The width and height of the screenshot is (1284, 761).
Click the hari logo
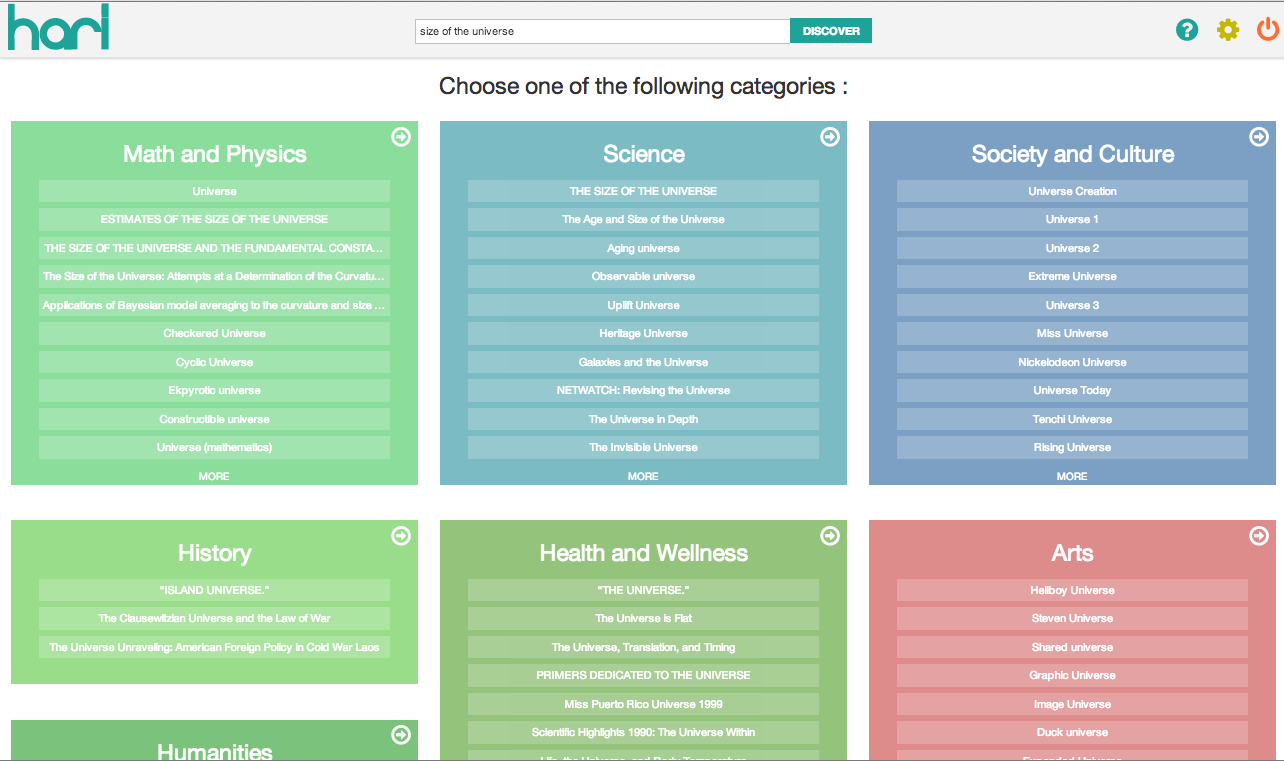click(58, 28)
